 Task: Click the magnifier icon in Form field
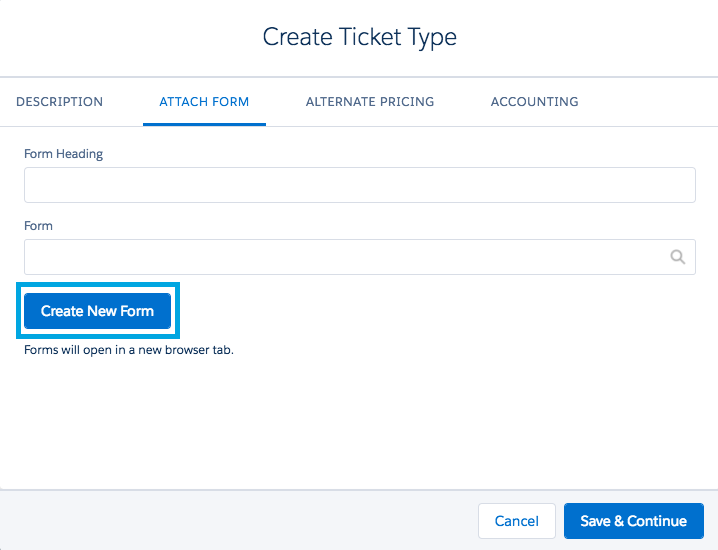tap(677, 257)
